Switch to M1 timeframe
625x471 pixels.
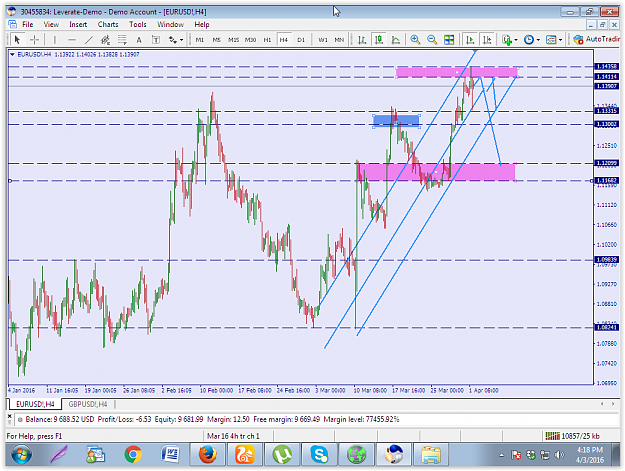[200, 40]
